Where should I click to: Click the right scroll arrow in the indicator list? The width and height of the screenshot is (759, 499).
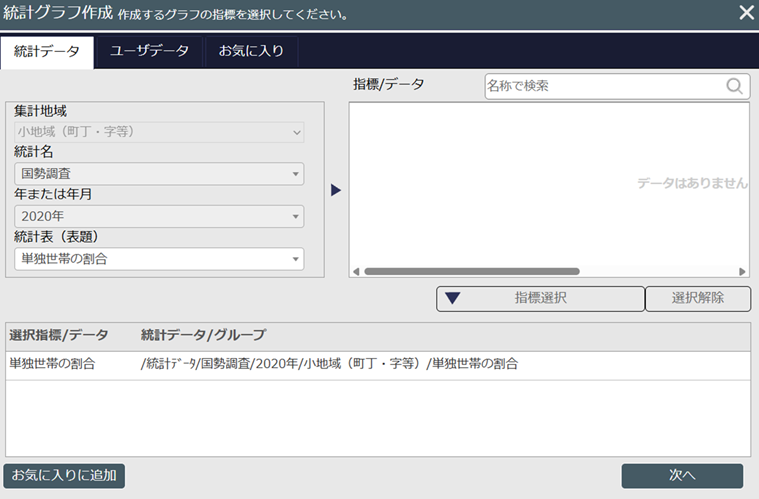(x=742, y=271)
